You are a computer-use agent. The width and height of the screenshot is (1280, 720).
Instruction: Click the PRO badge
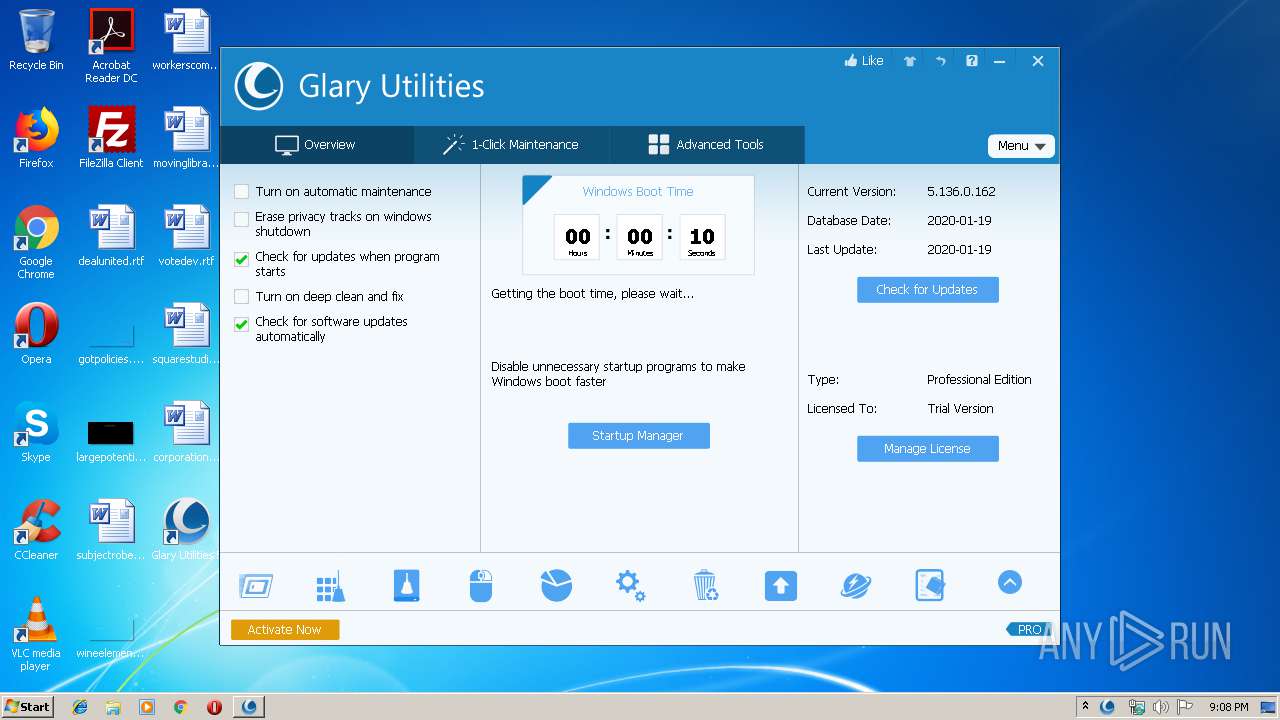pos(1027,629)
